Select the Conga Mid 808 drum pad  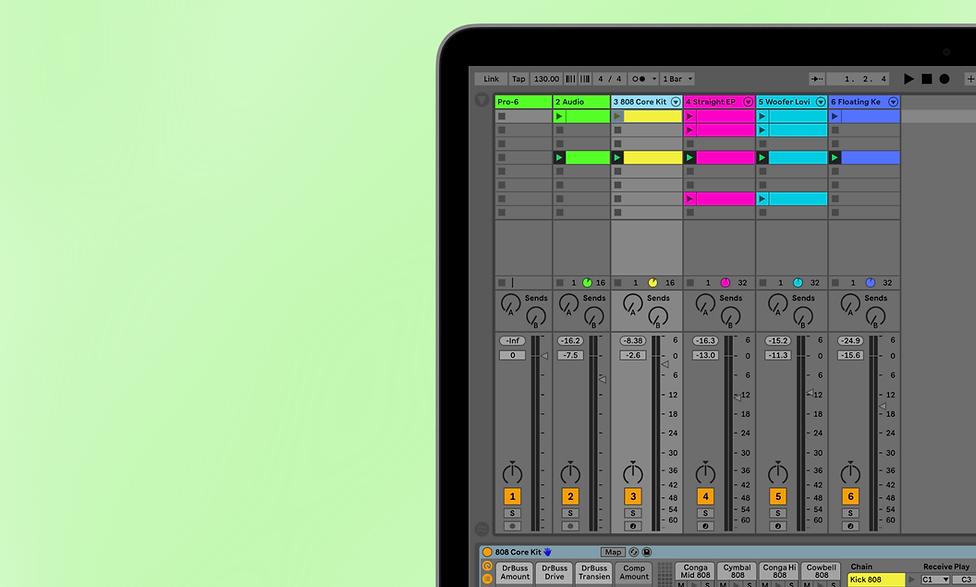(695, 571)
